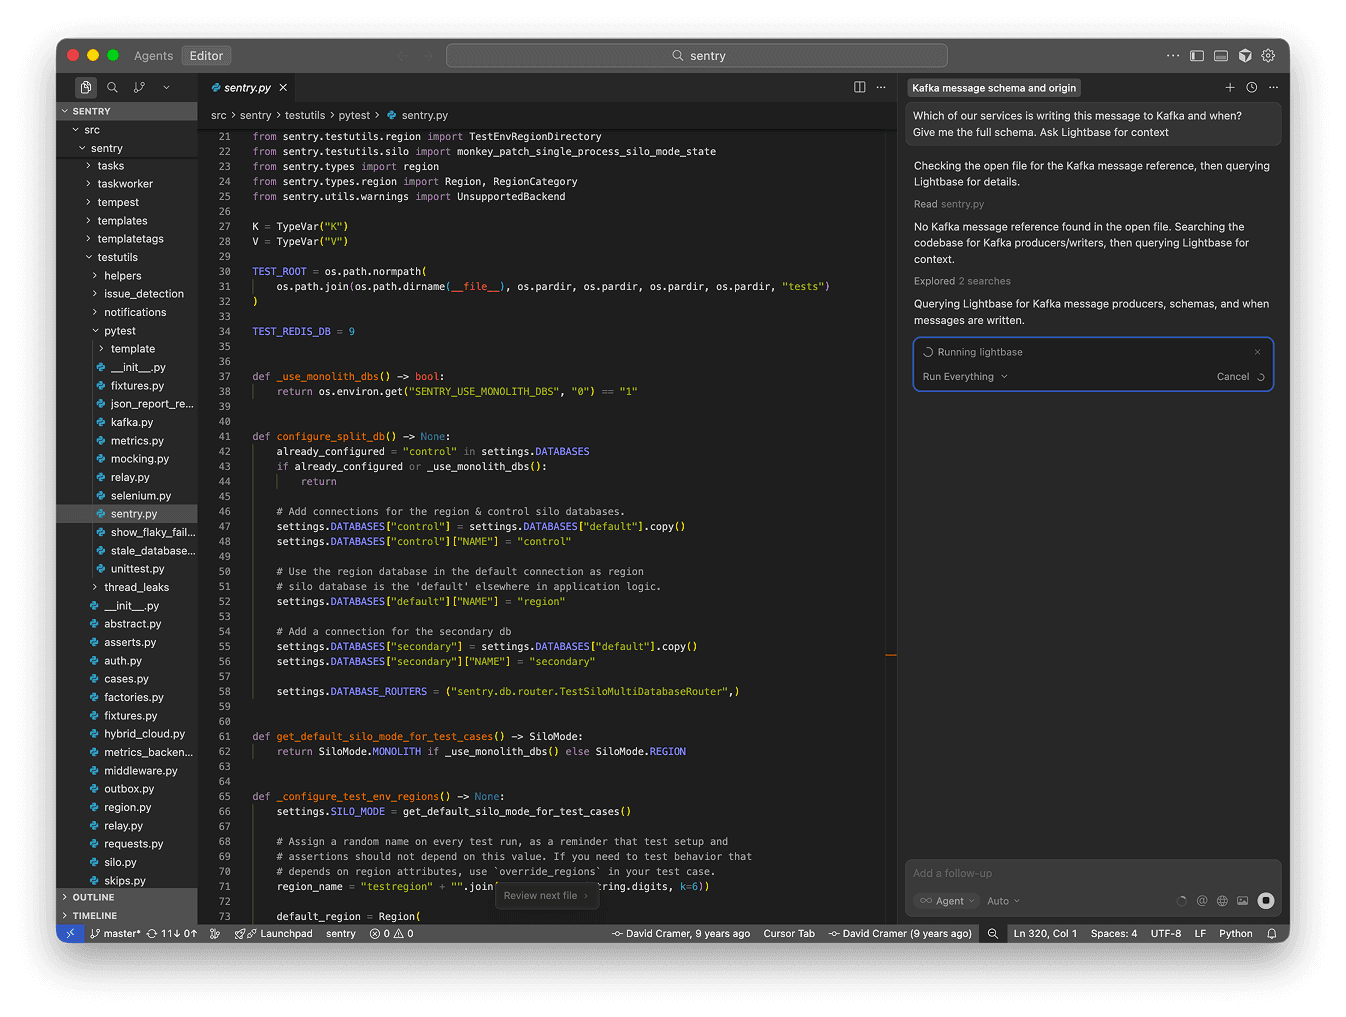Click the @ mention context icon

pyautogui.click(x=1202, y=901)
